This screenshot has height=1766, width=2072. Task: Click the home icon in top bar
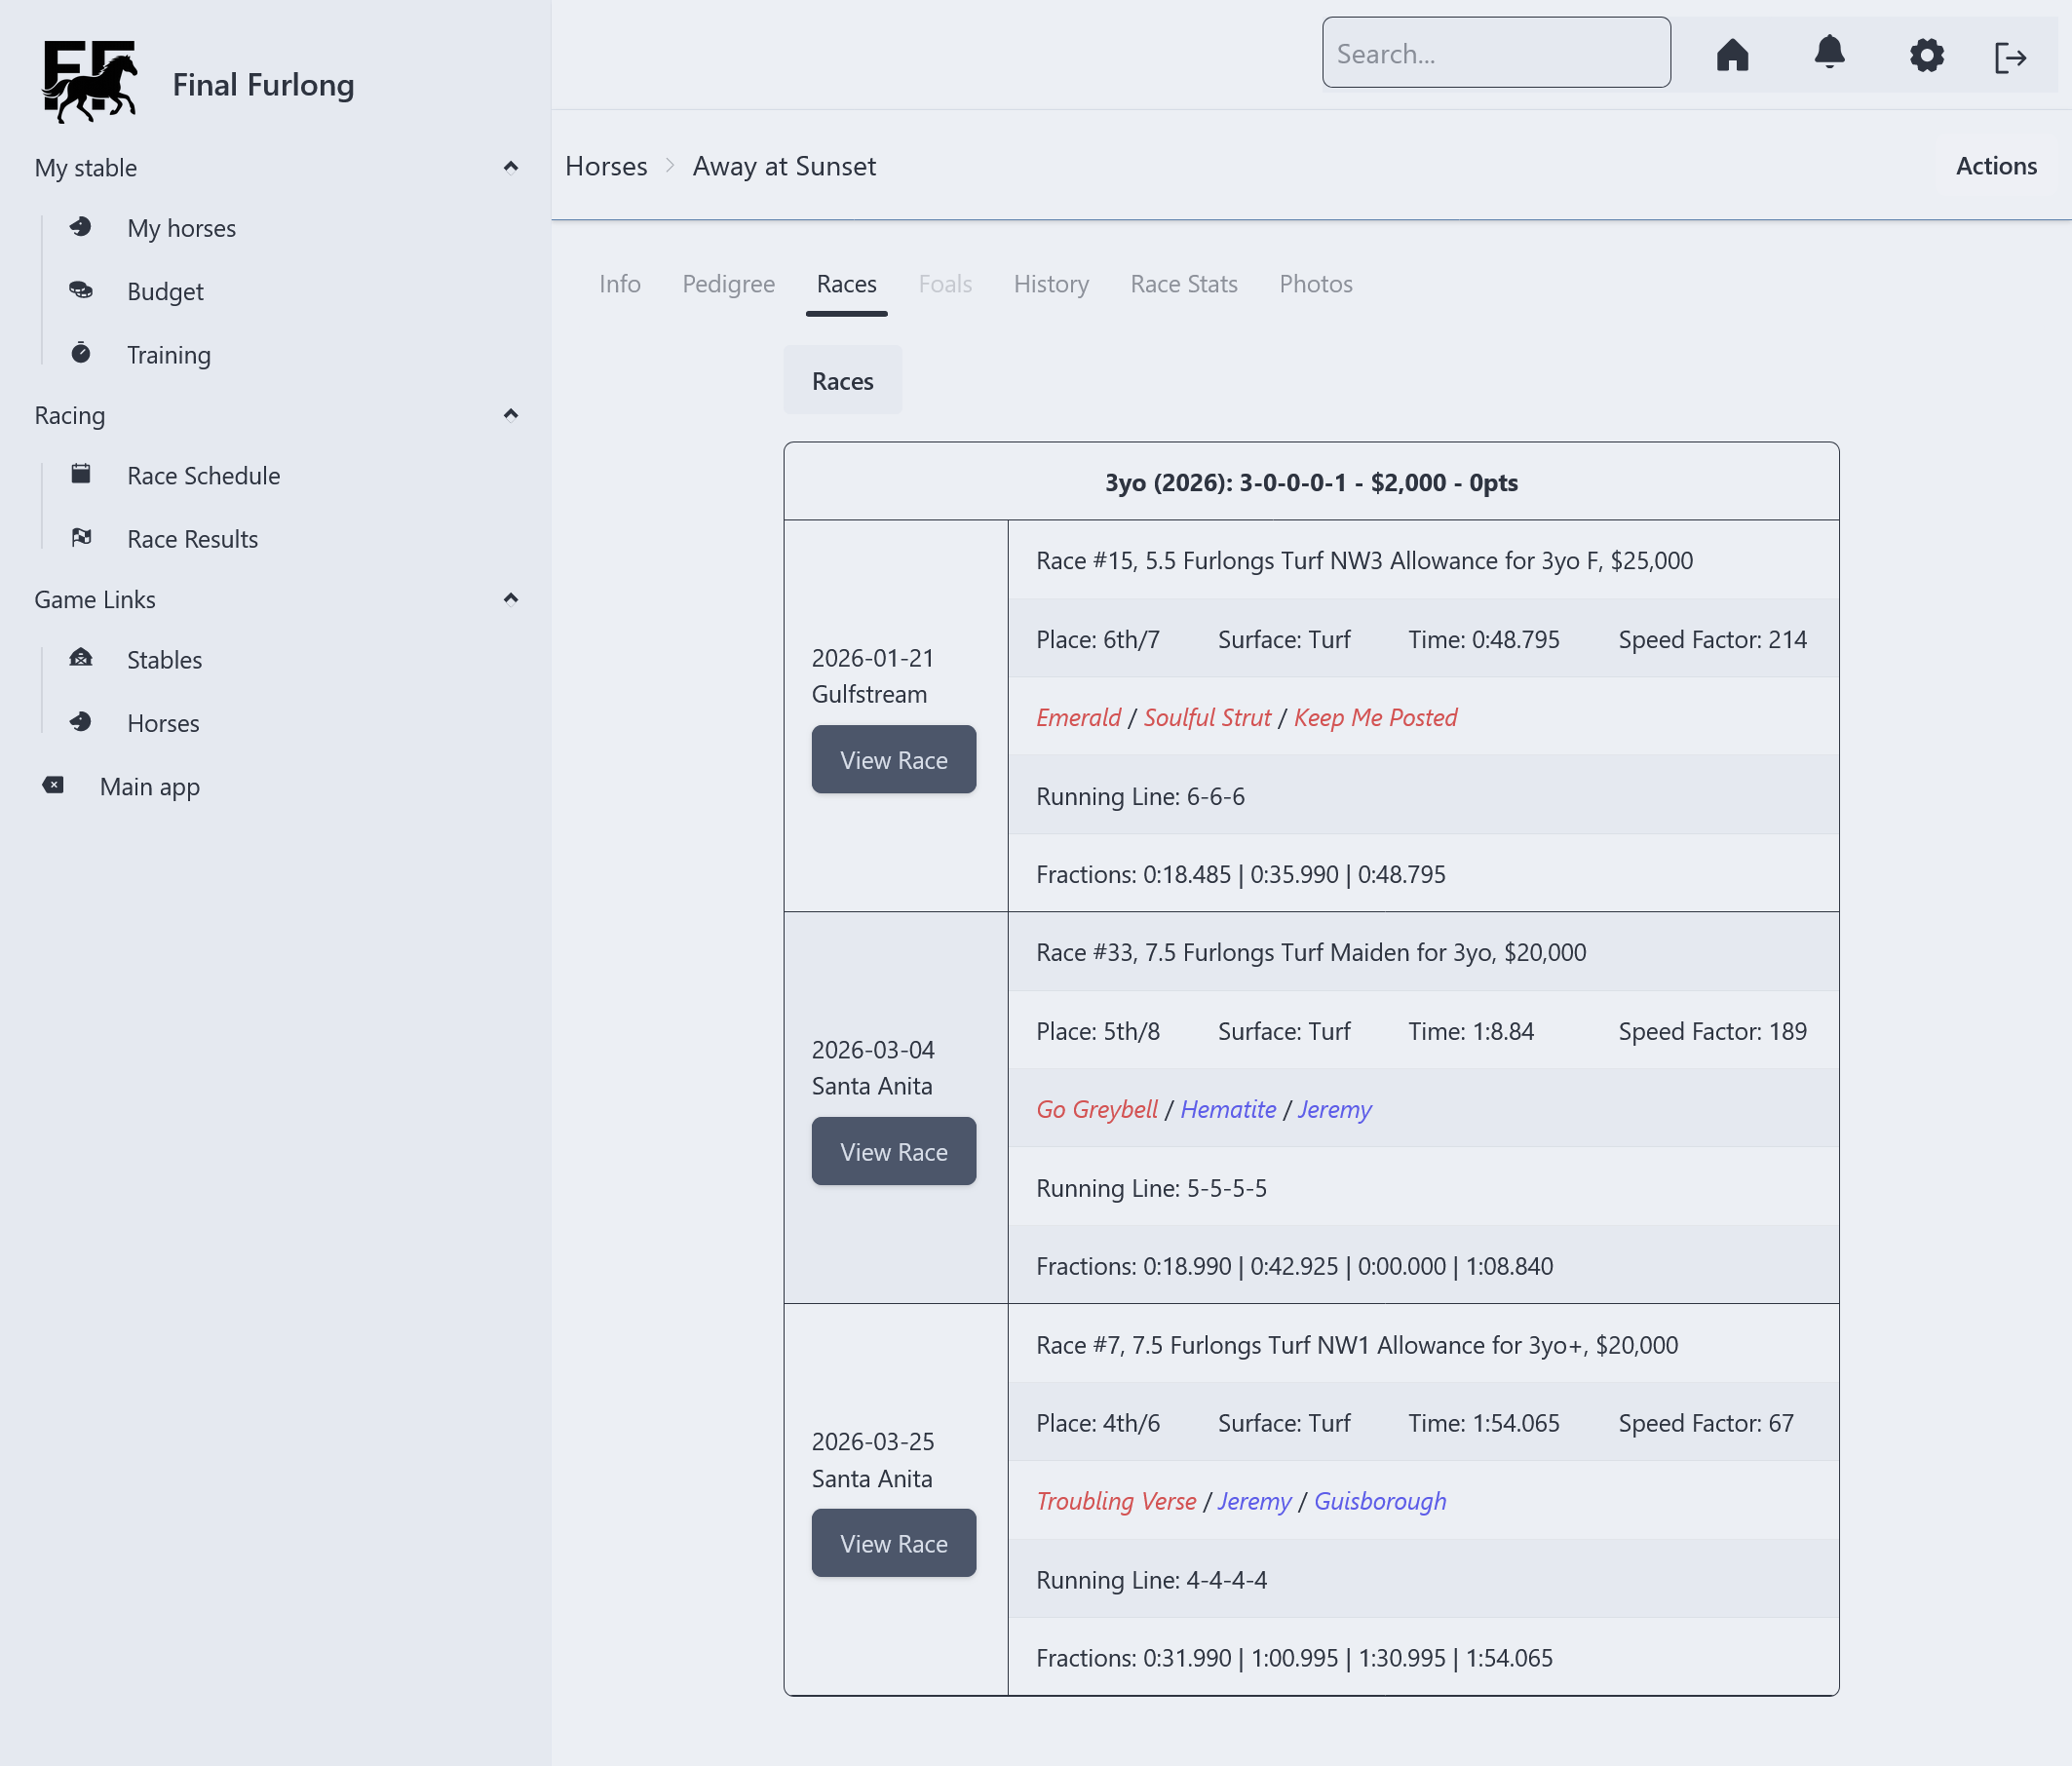pos(1732,55)
